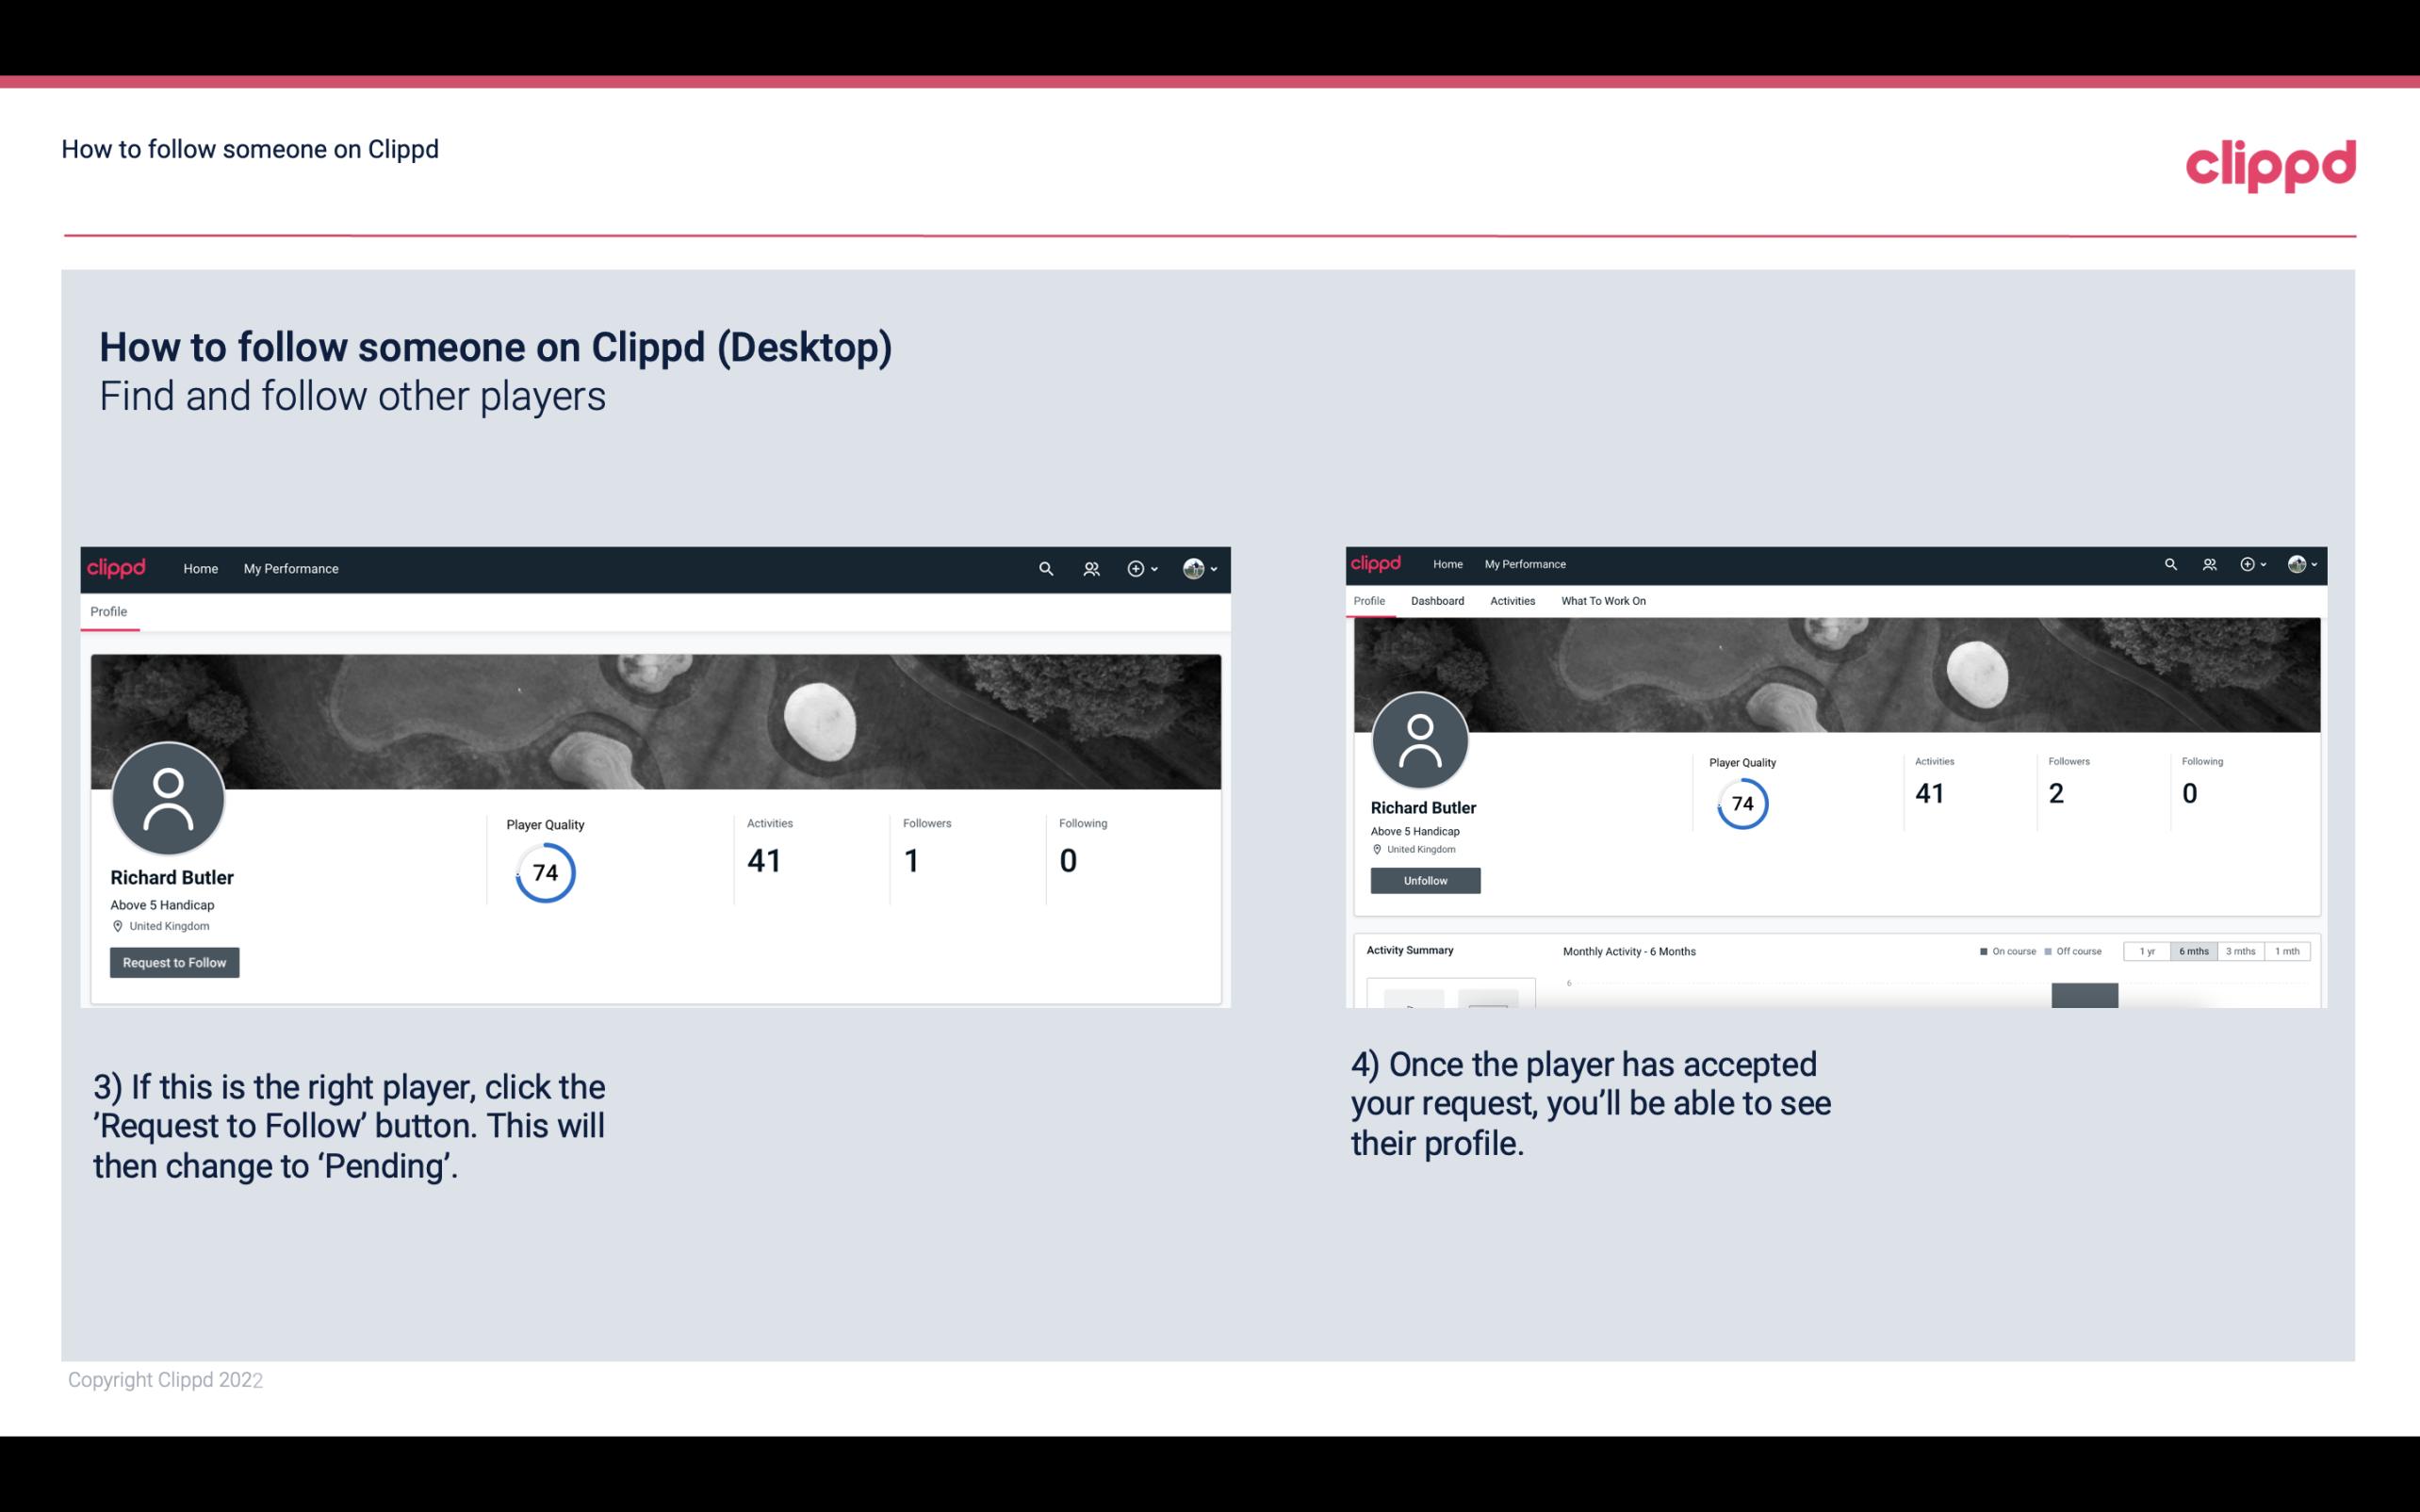Click the search icon in the navbar
This screenshot has height=1512, width=2420.
[1042, 570]
